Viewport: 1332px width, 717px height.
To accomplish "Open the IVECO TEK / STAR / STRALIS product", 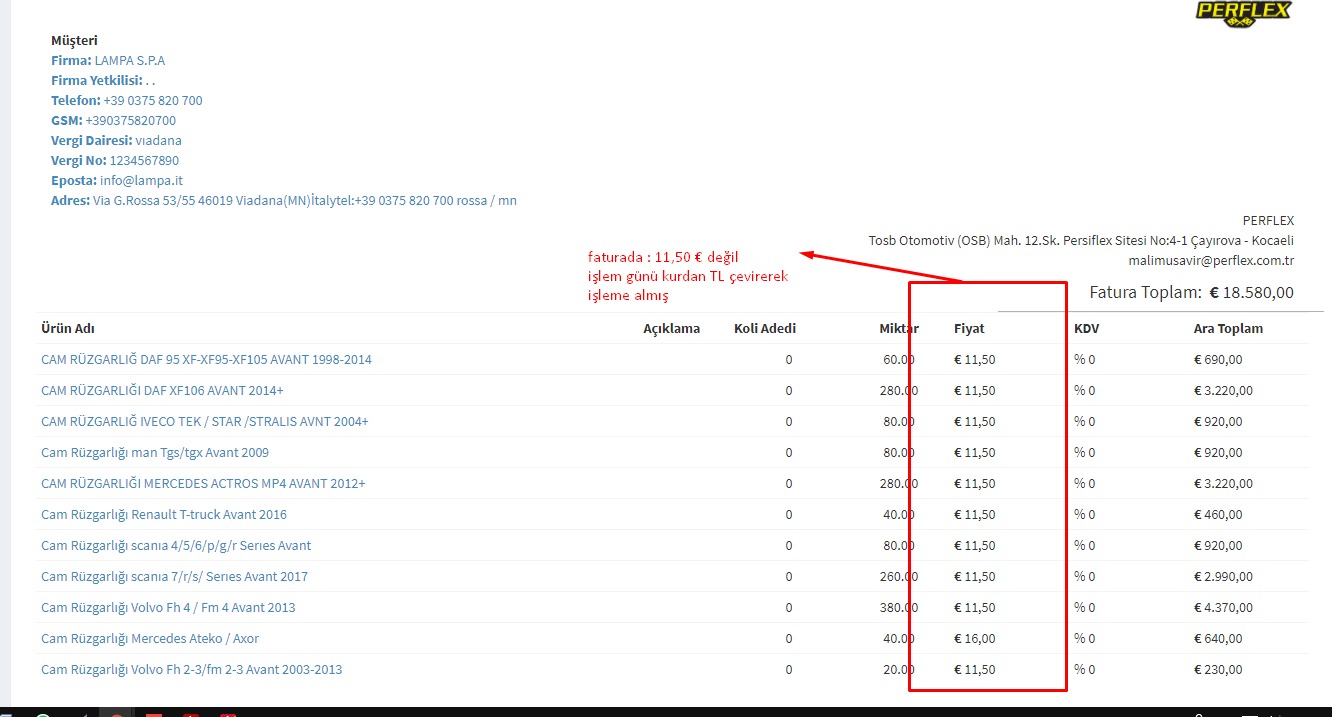I will pyautogui.click(x=204, y=421).
